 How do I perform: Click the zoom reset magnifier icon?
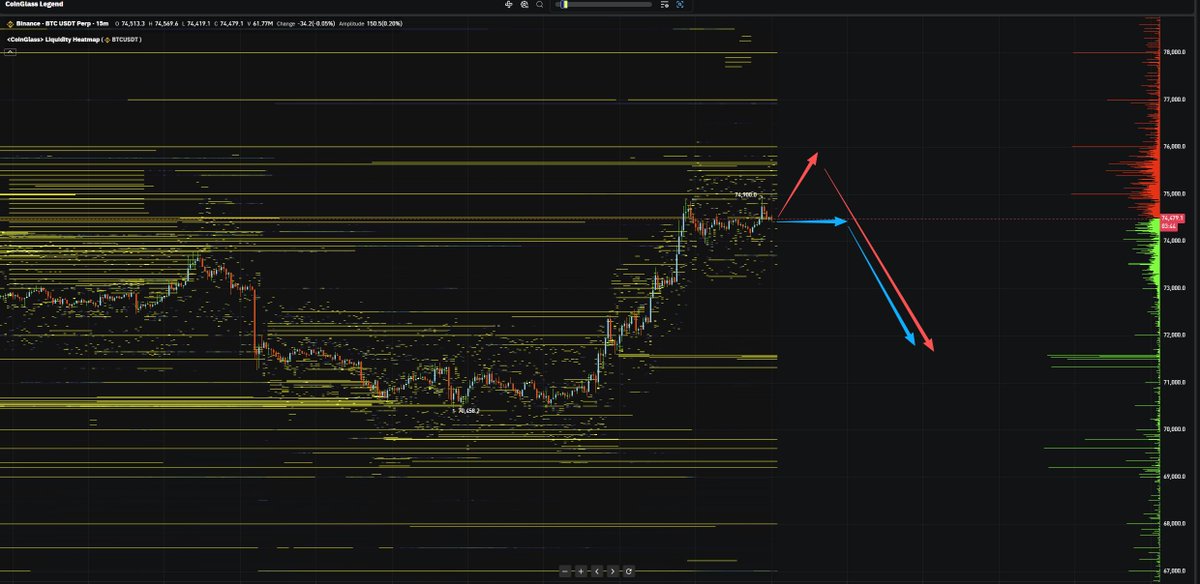(x=524, y=5)
